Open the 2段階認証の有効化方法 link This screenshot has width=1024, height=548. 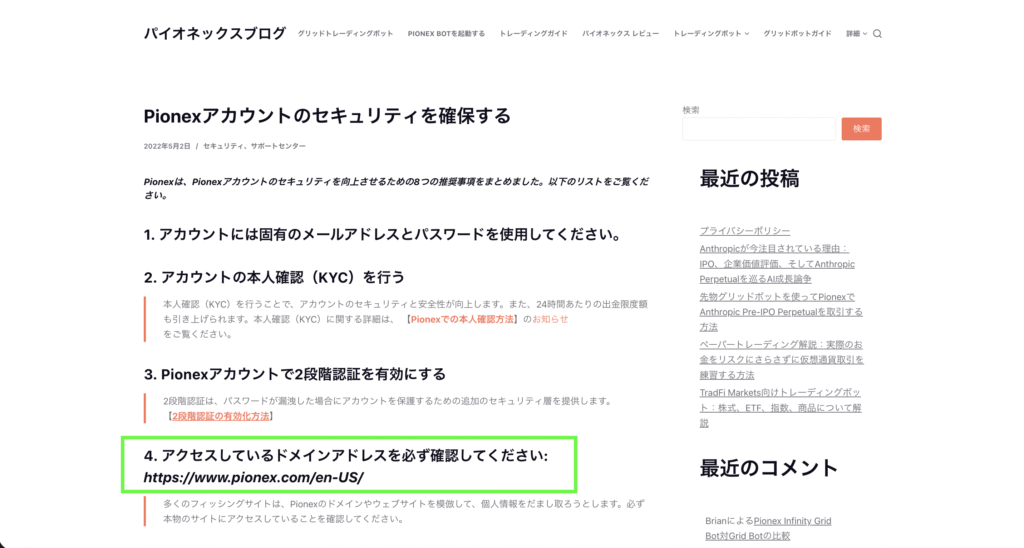[x=221, y=416]
